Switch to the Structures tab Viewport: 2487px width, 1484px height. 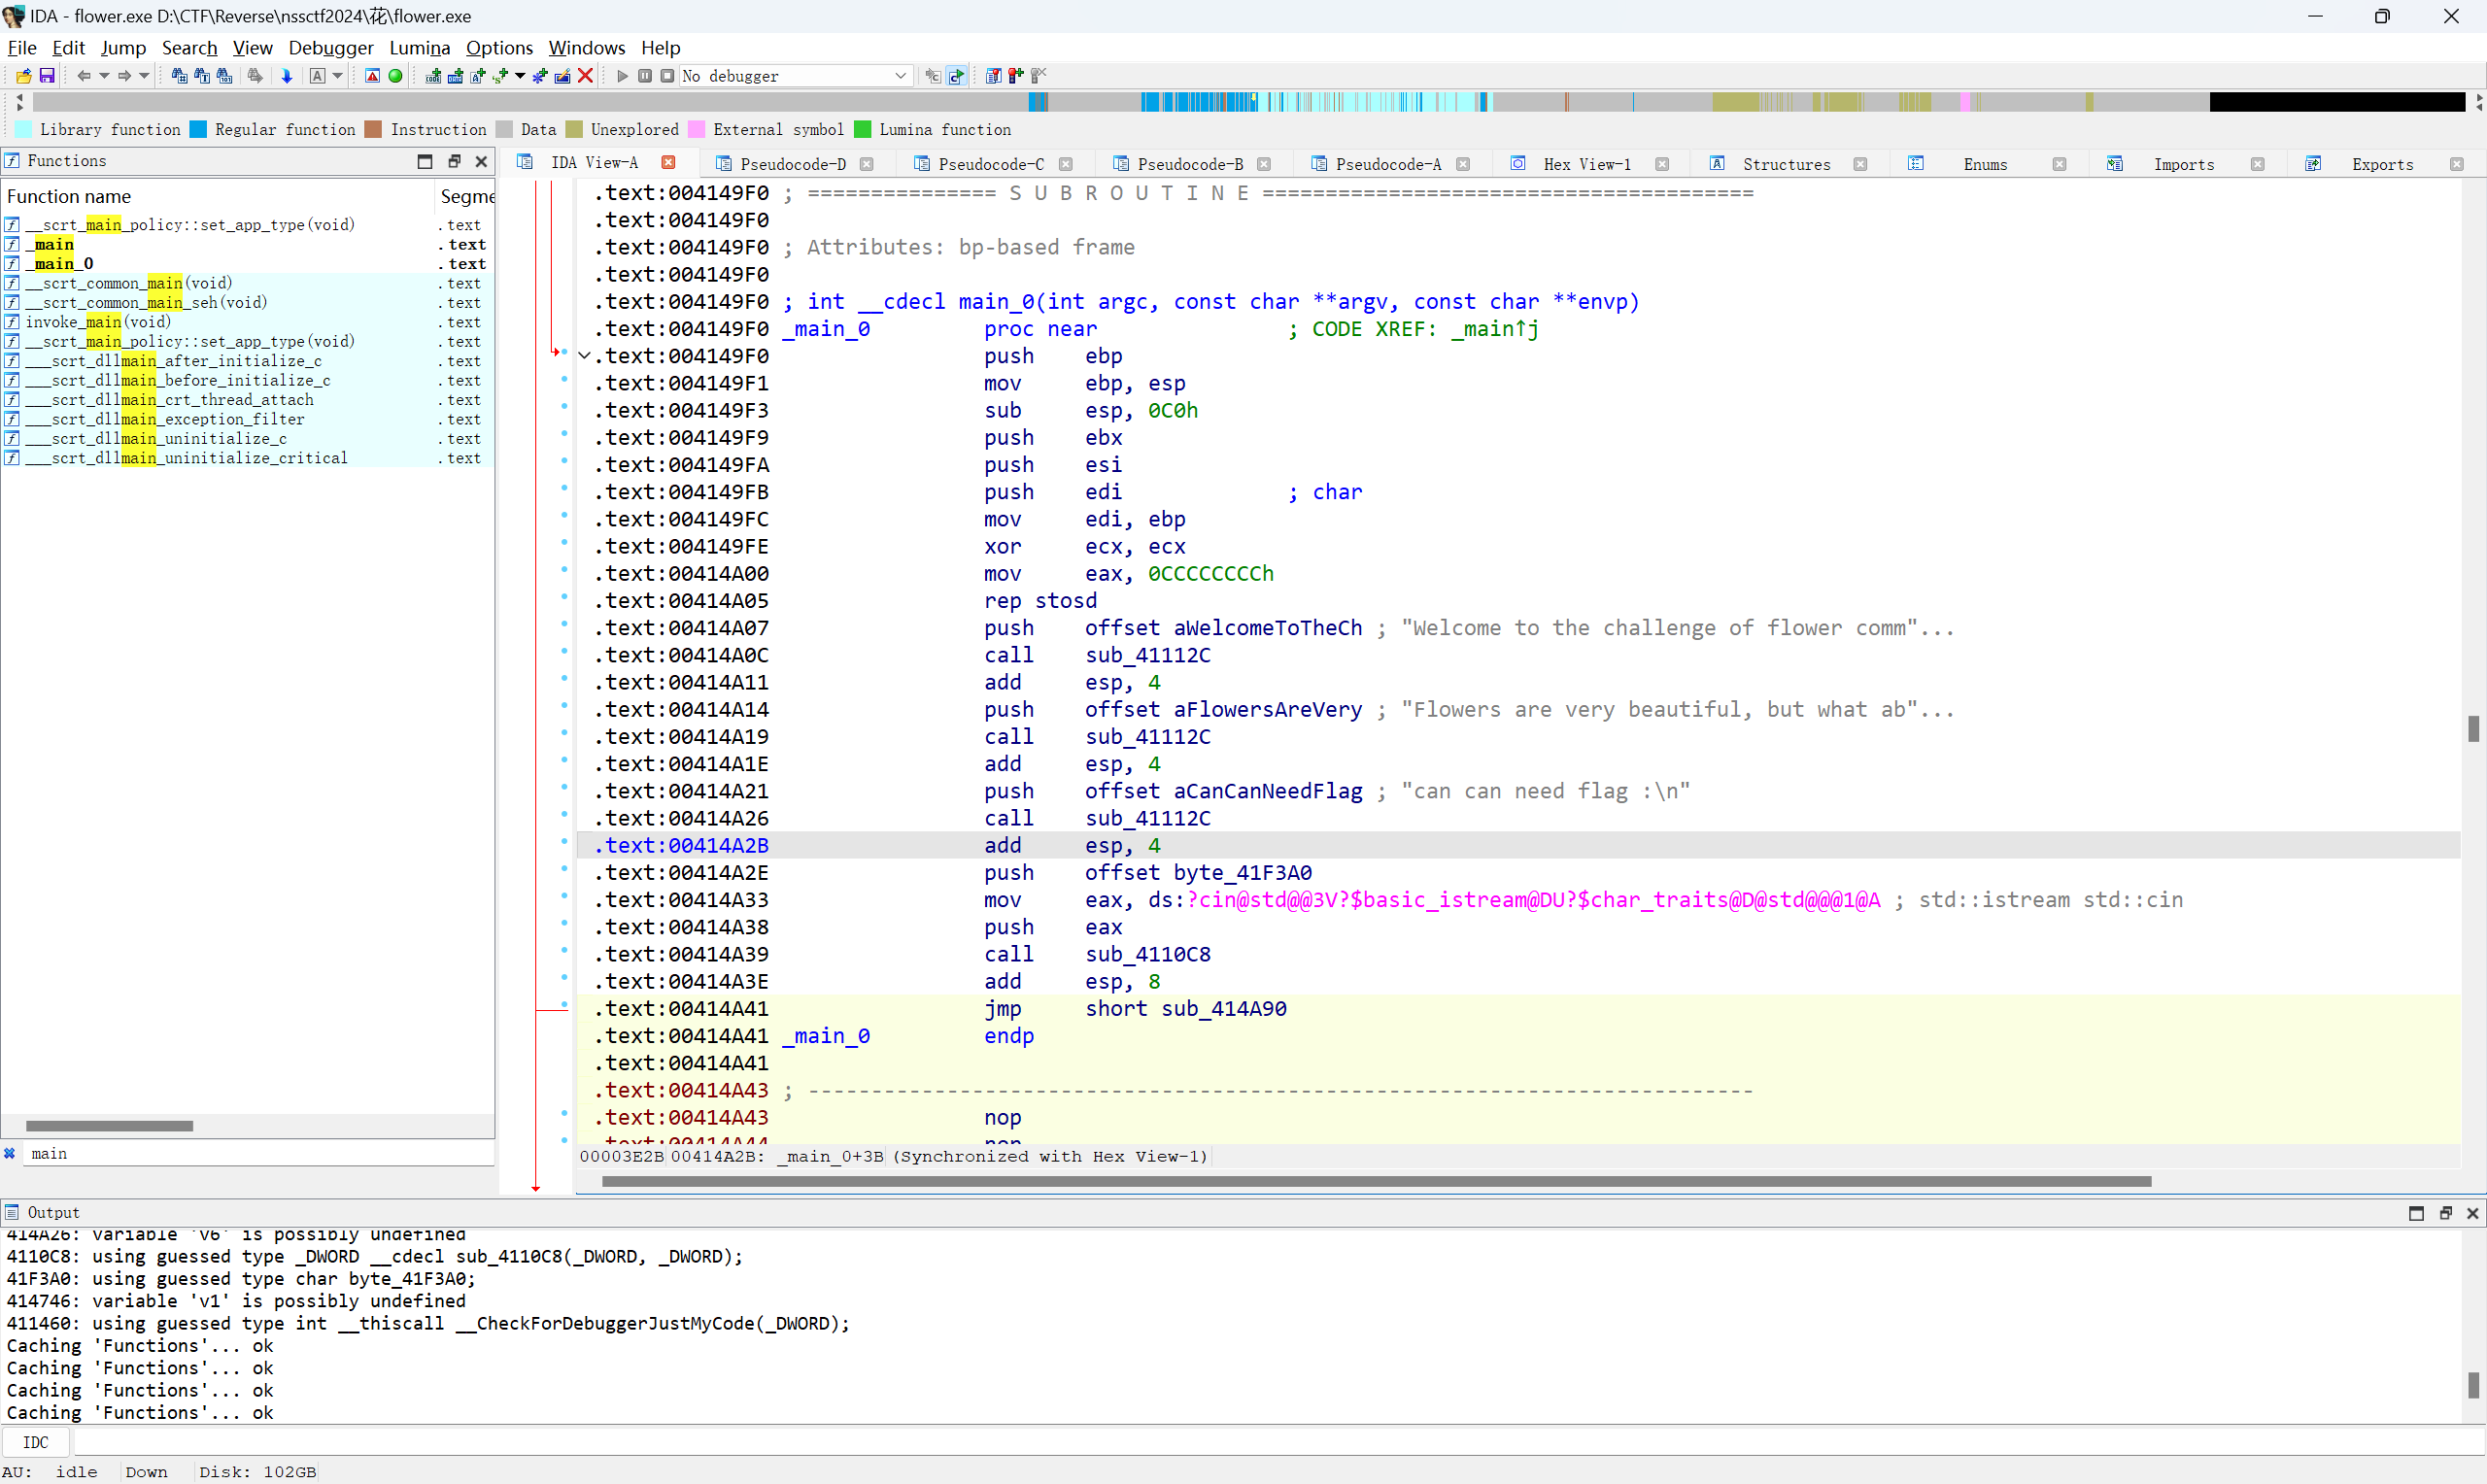pos(1786,164)
